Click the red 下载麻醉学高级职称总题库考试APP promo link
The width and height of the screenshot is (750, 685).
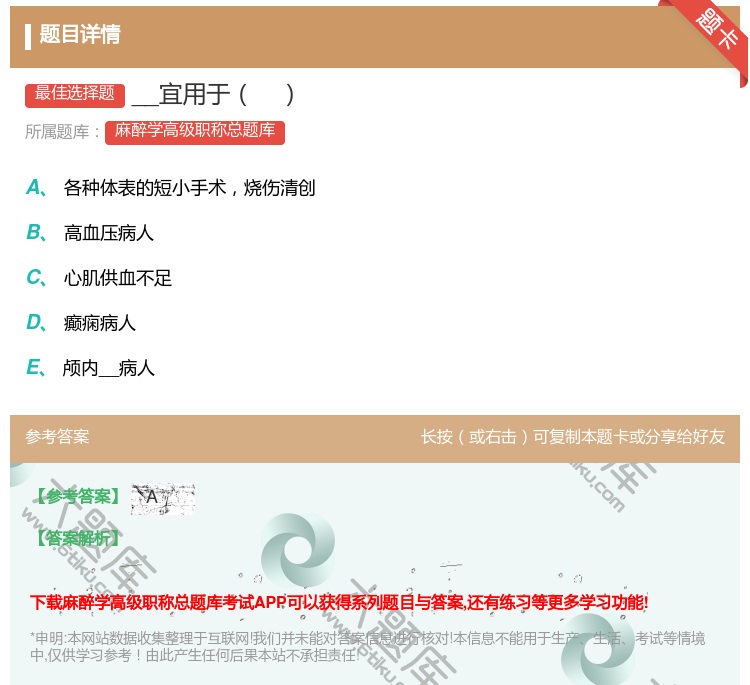[339, 602]
